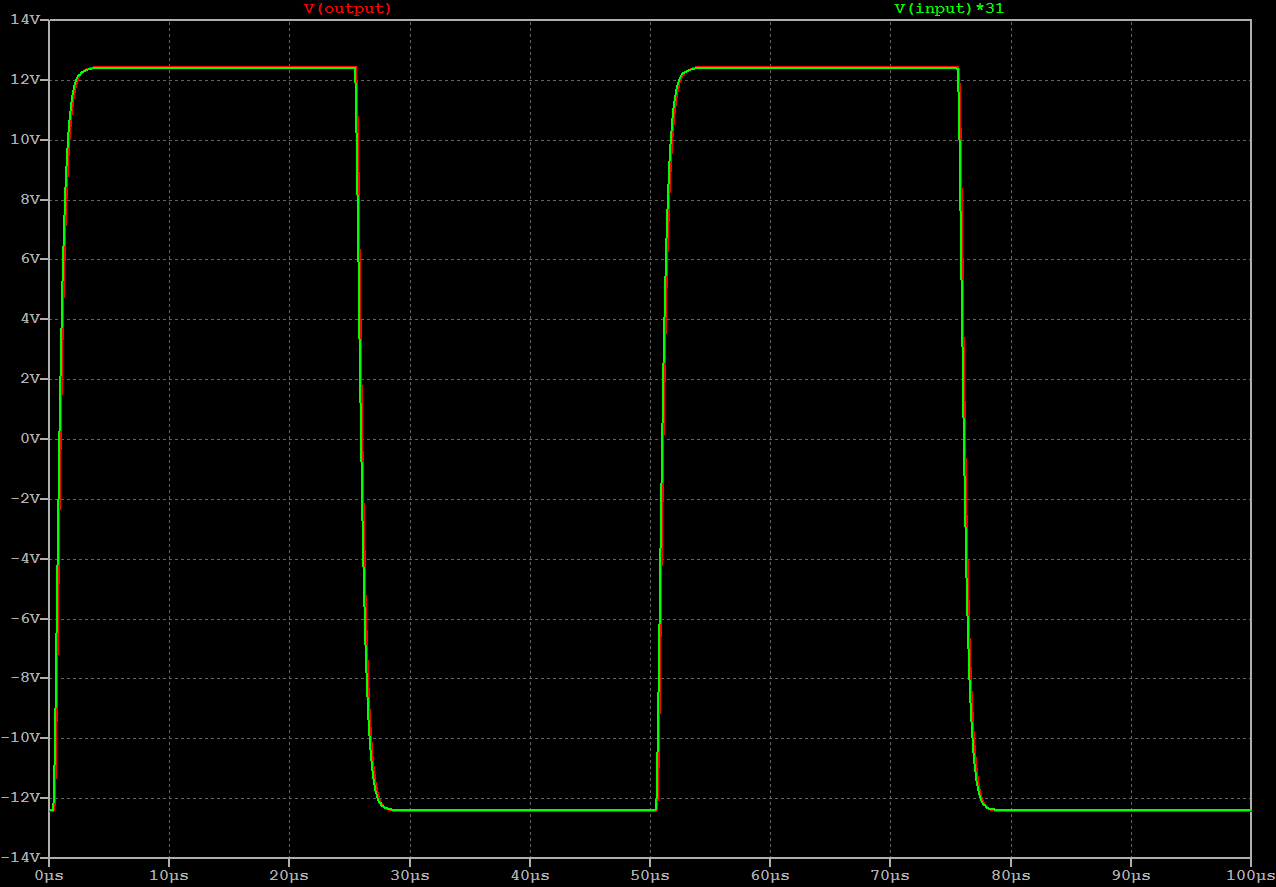Click the -4V vertical axis label
Screen dimensions: 1276x887
point(25,559)
